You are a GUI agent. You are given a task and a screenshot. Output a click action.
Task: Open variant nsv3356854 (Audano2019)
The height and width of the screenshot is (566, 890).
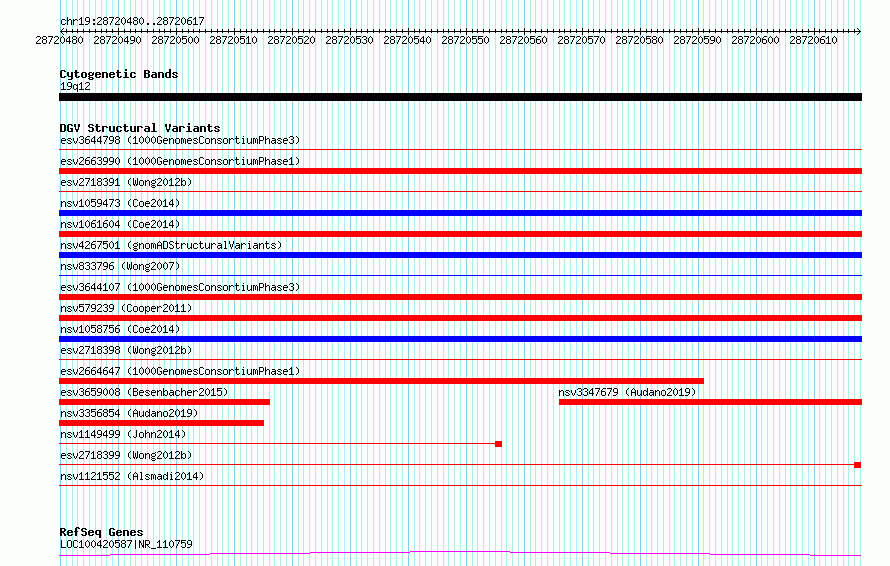point(129,413)
